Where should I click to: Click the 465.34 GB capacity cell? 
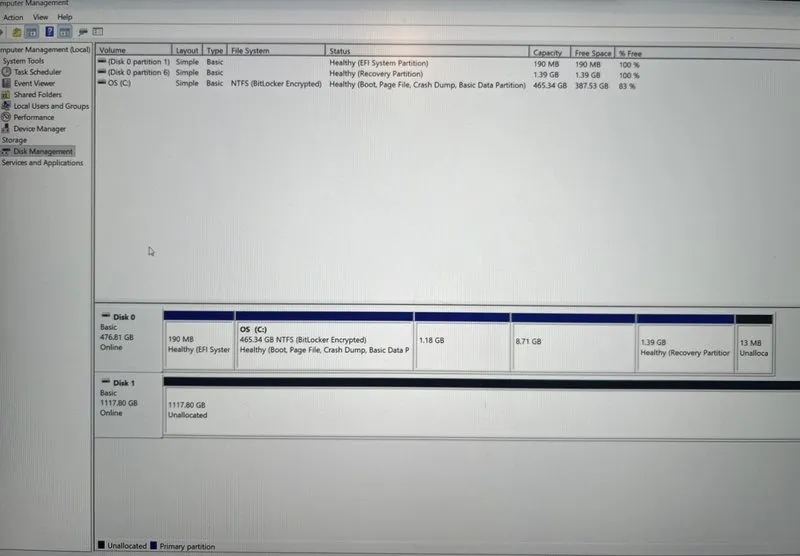point(549,86)
